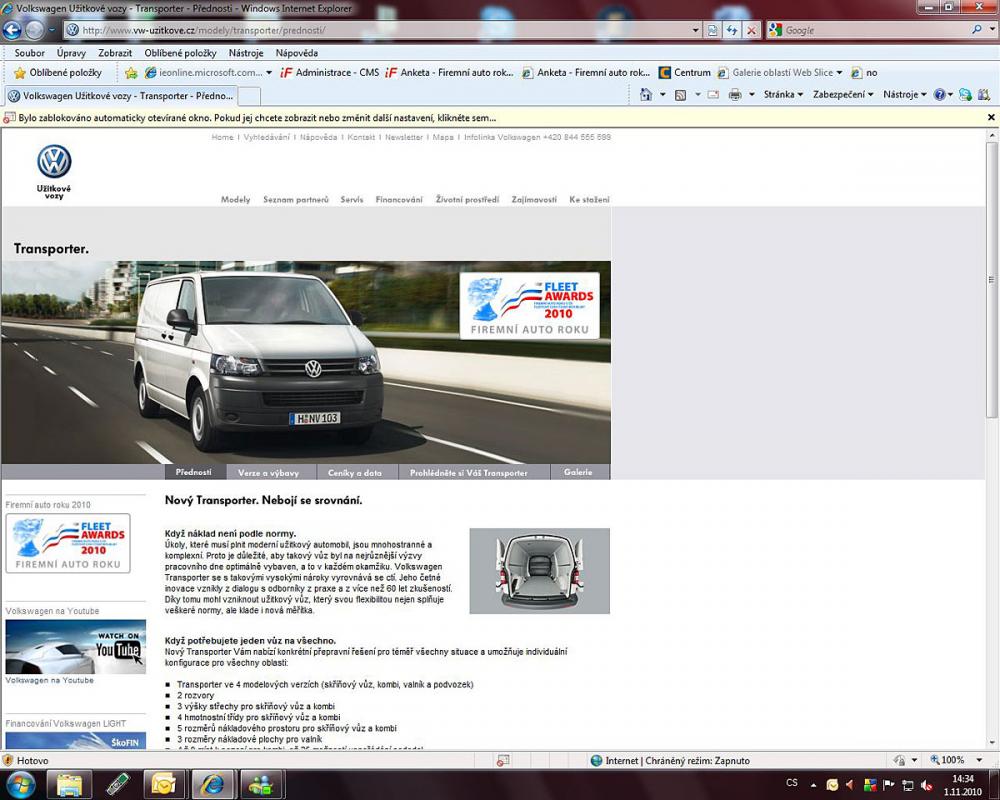Click the browser tab for Volkswagen Užitkové vozy
1000x800 pixels.
121,96
